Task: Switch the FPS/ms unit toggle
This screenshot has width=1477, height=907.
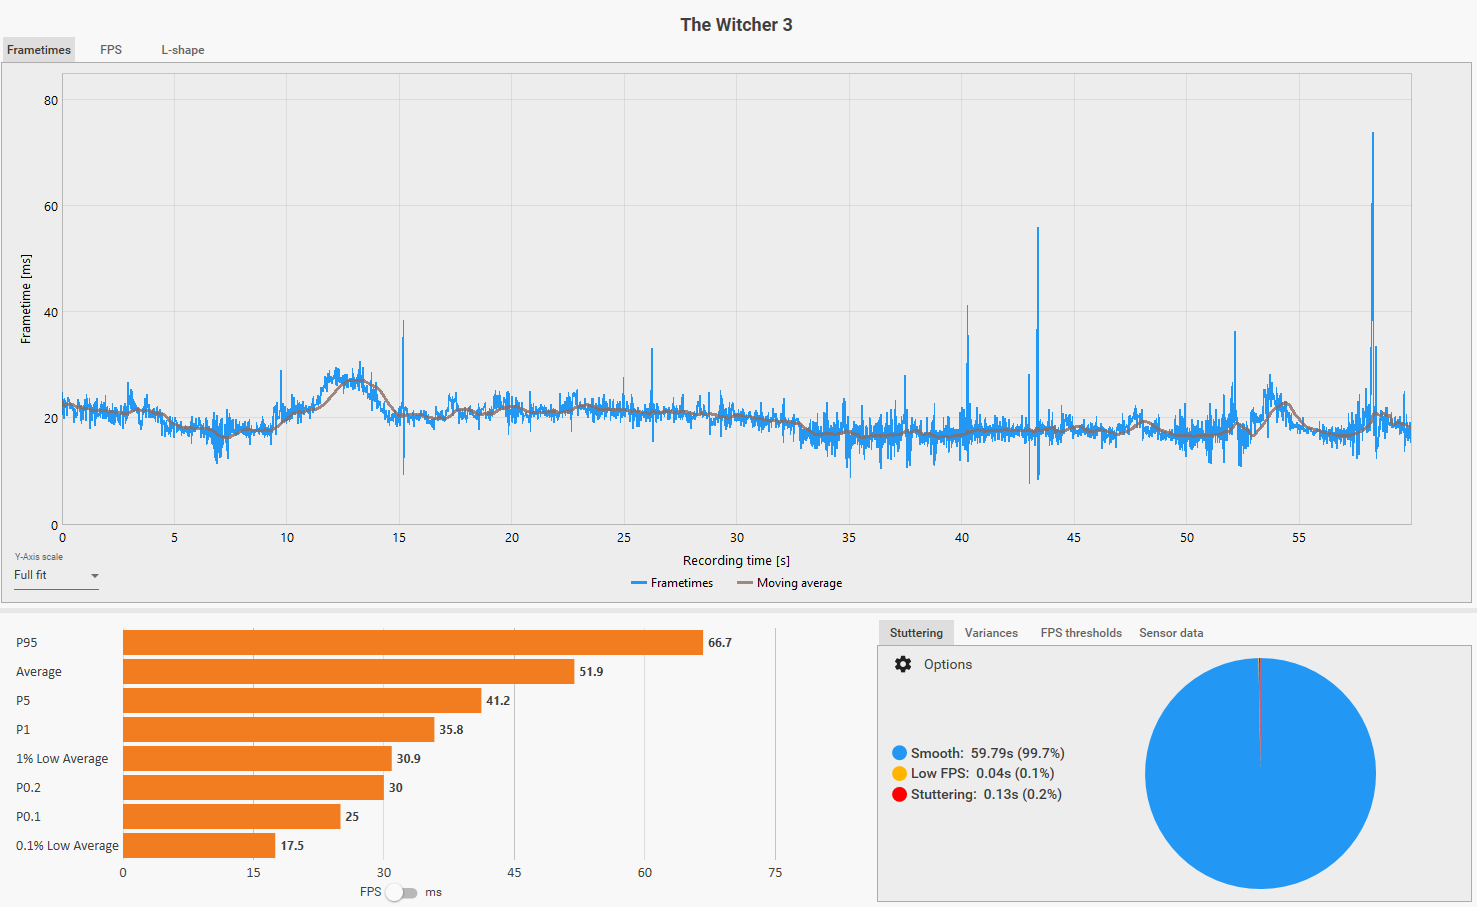Action: (401, 892)
